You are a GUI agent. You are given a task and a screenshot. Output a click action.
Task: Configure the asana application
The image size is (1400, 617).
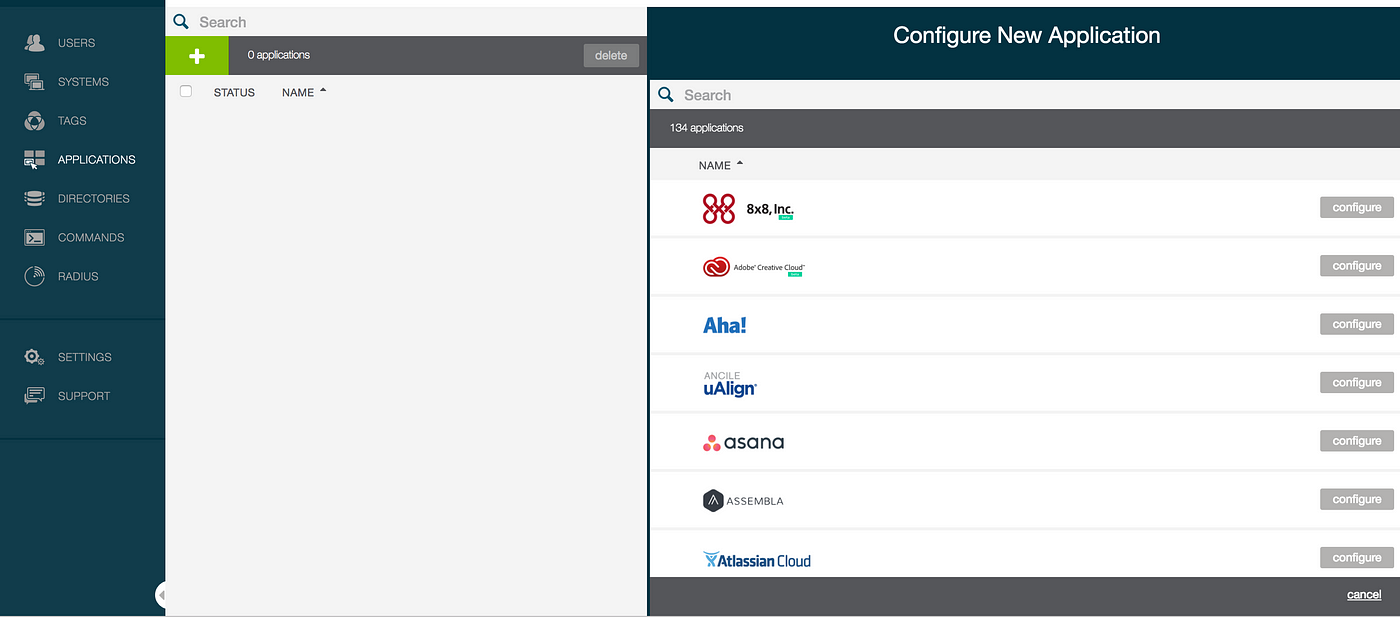(1356, 441)
